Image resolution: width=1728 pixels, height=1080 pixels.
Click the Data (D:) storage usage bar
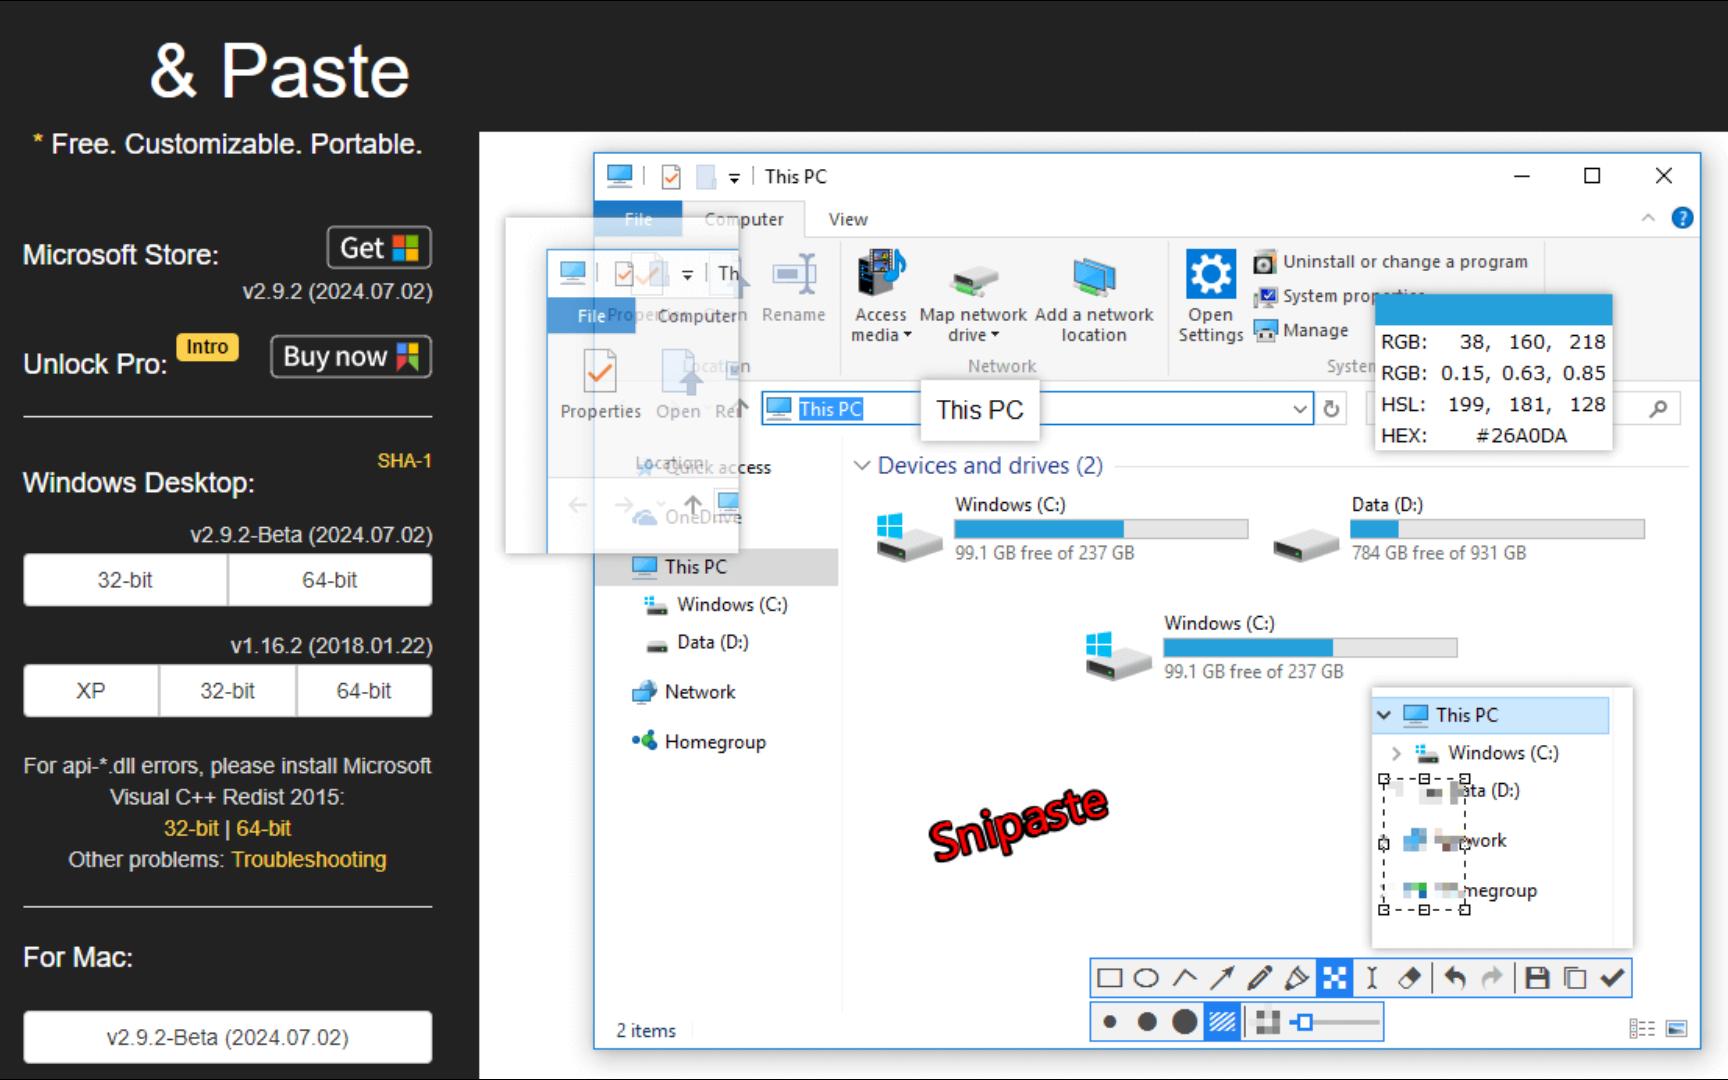click(1497, 529)
